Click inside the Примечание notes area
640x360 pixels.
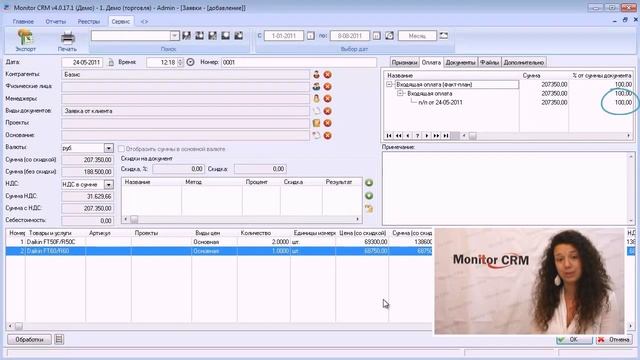(505, 188)
